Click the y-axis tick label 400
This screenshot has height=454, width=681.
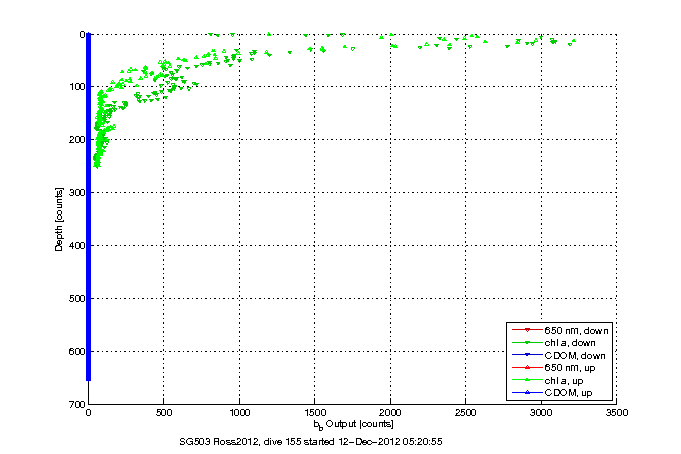coord(77,245)
